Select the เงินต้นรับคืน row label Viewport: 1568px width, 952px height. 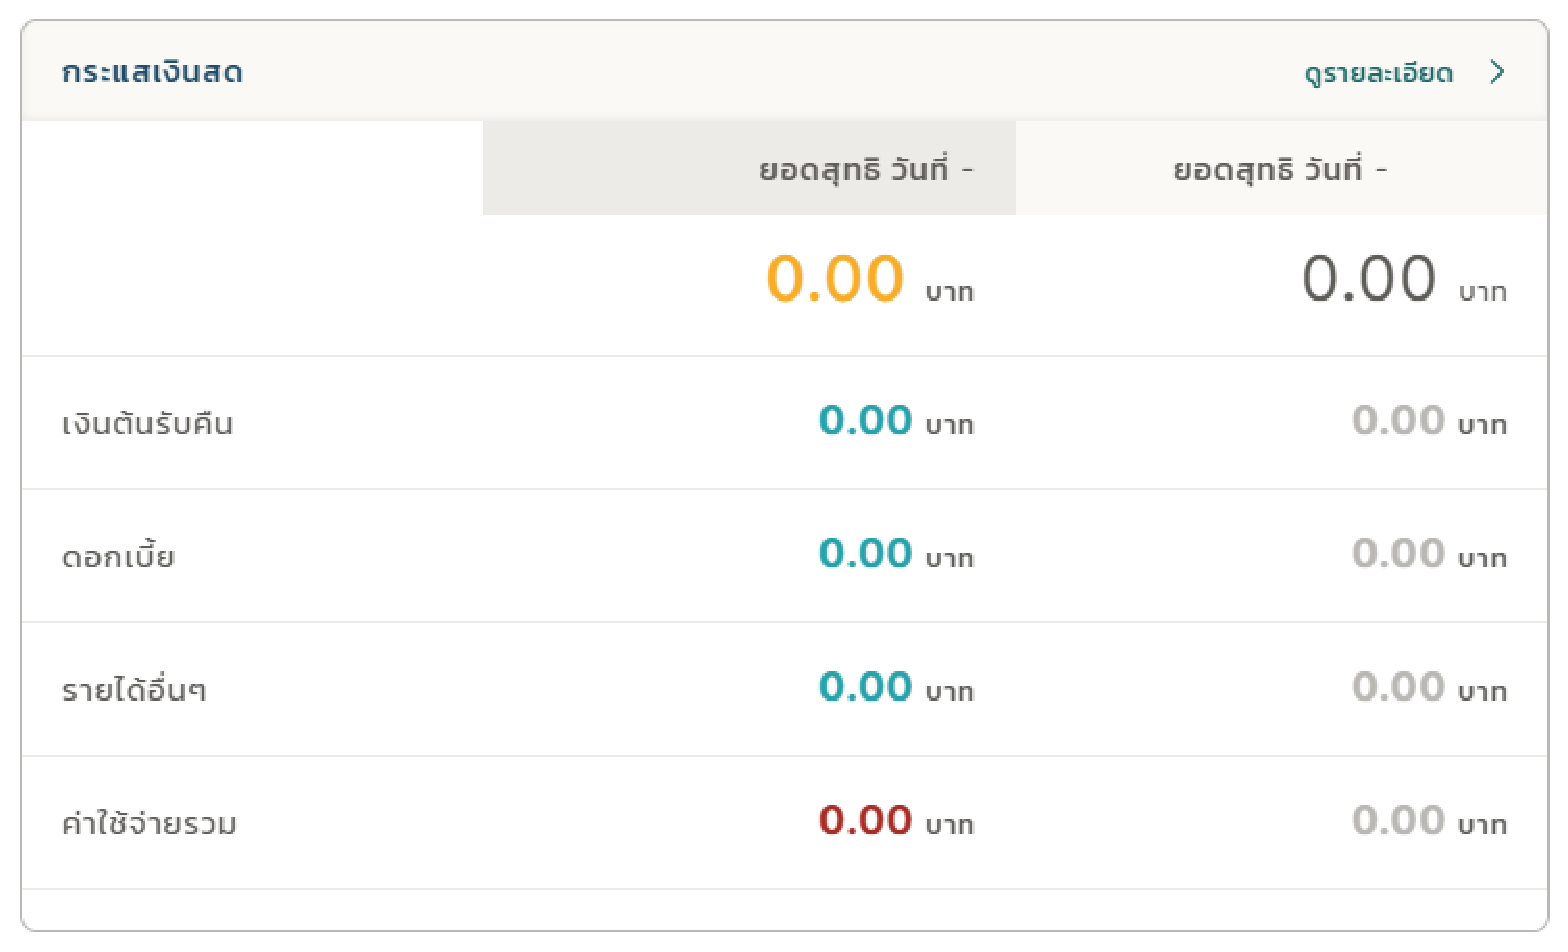coord(147,424)
